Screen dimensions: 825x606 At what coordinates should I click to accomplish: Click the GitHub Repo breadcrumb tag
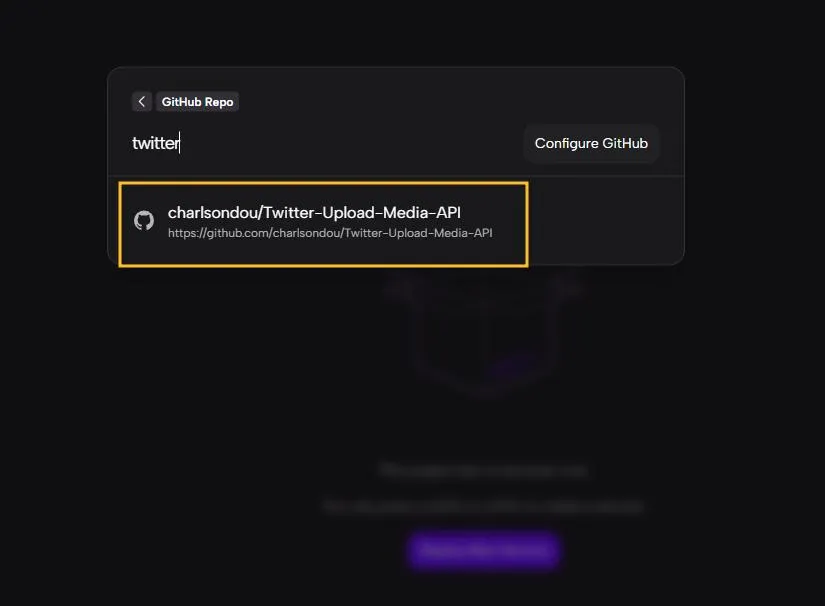[198, 102]
